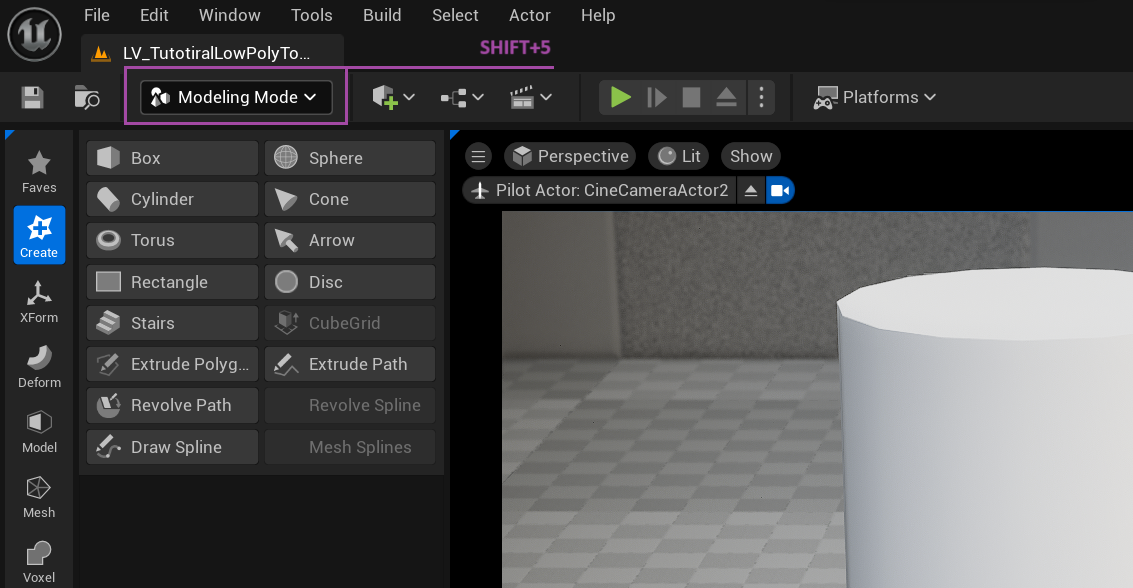
Task: Open the Perspective viewport dropdown
Action: [x=569, y=156]
